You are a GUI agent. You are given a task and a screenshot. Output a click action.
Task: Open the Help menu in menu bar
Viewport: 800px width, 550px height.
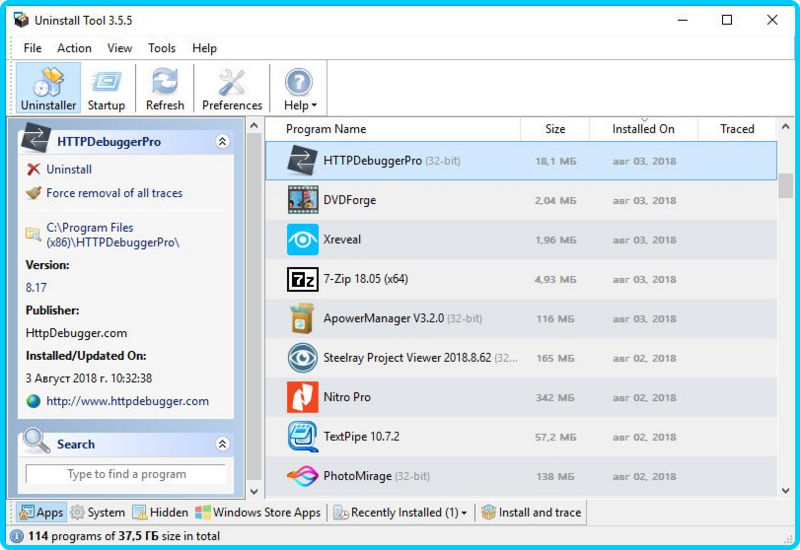(x=204, y=48)
